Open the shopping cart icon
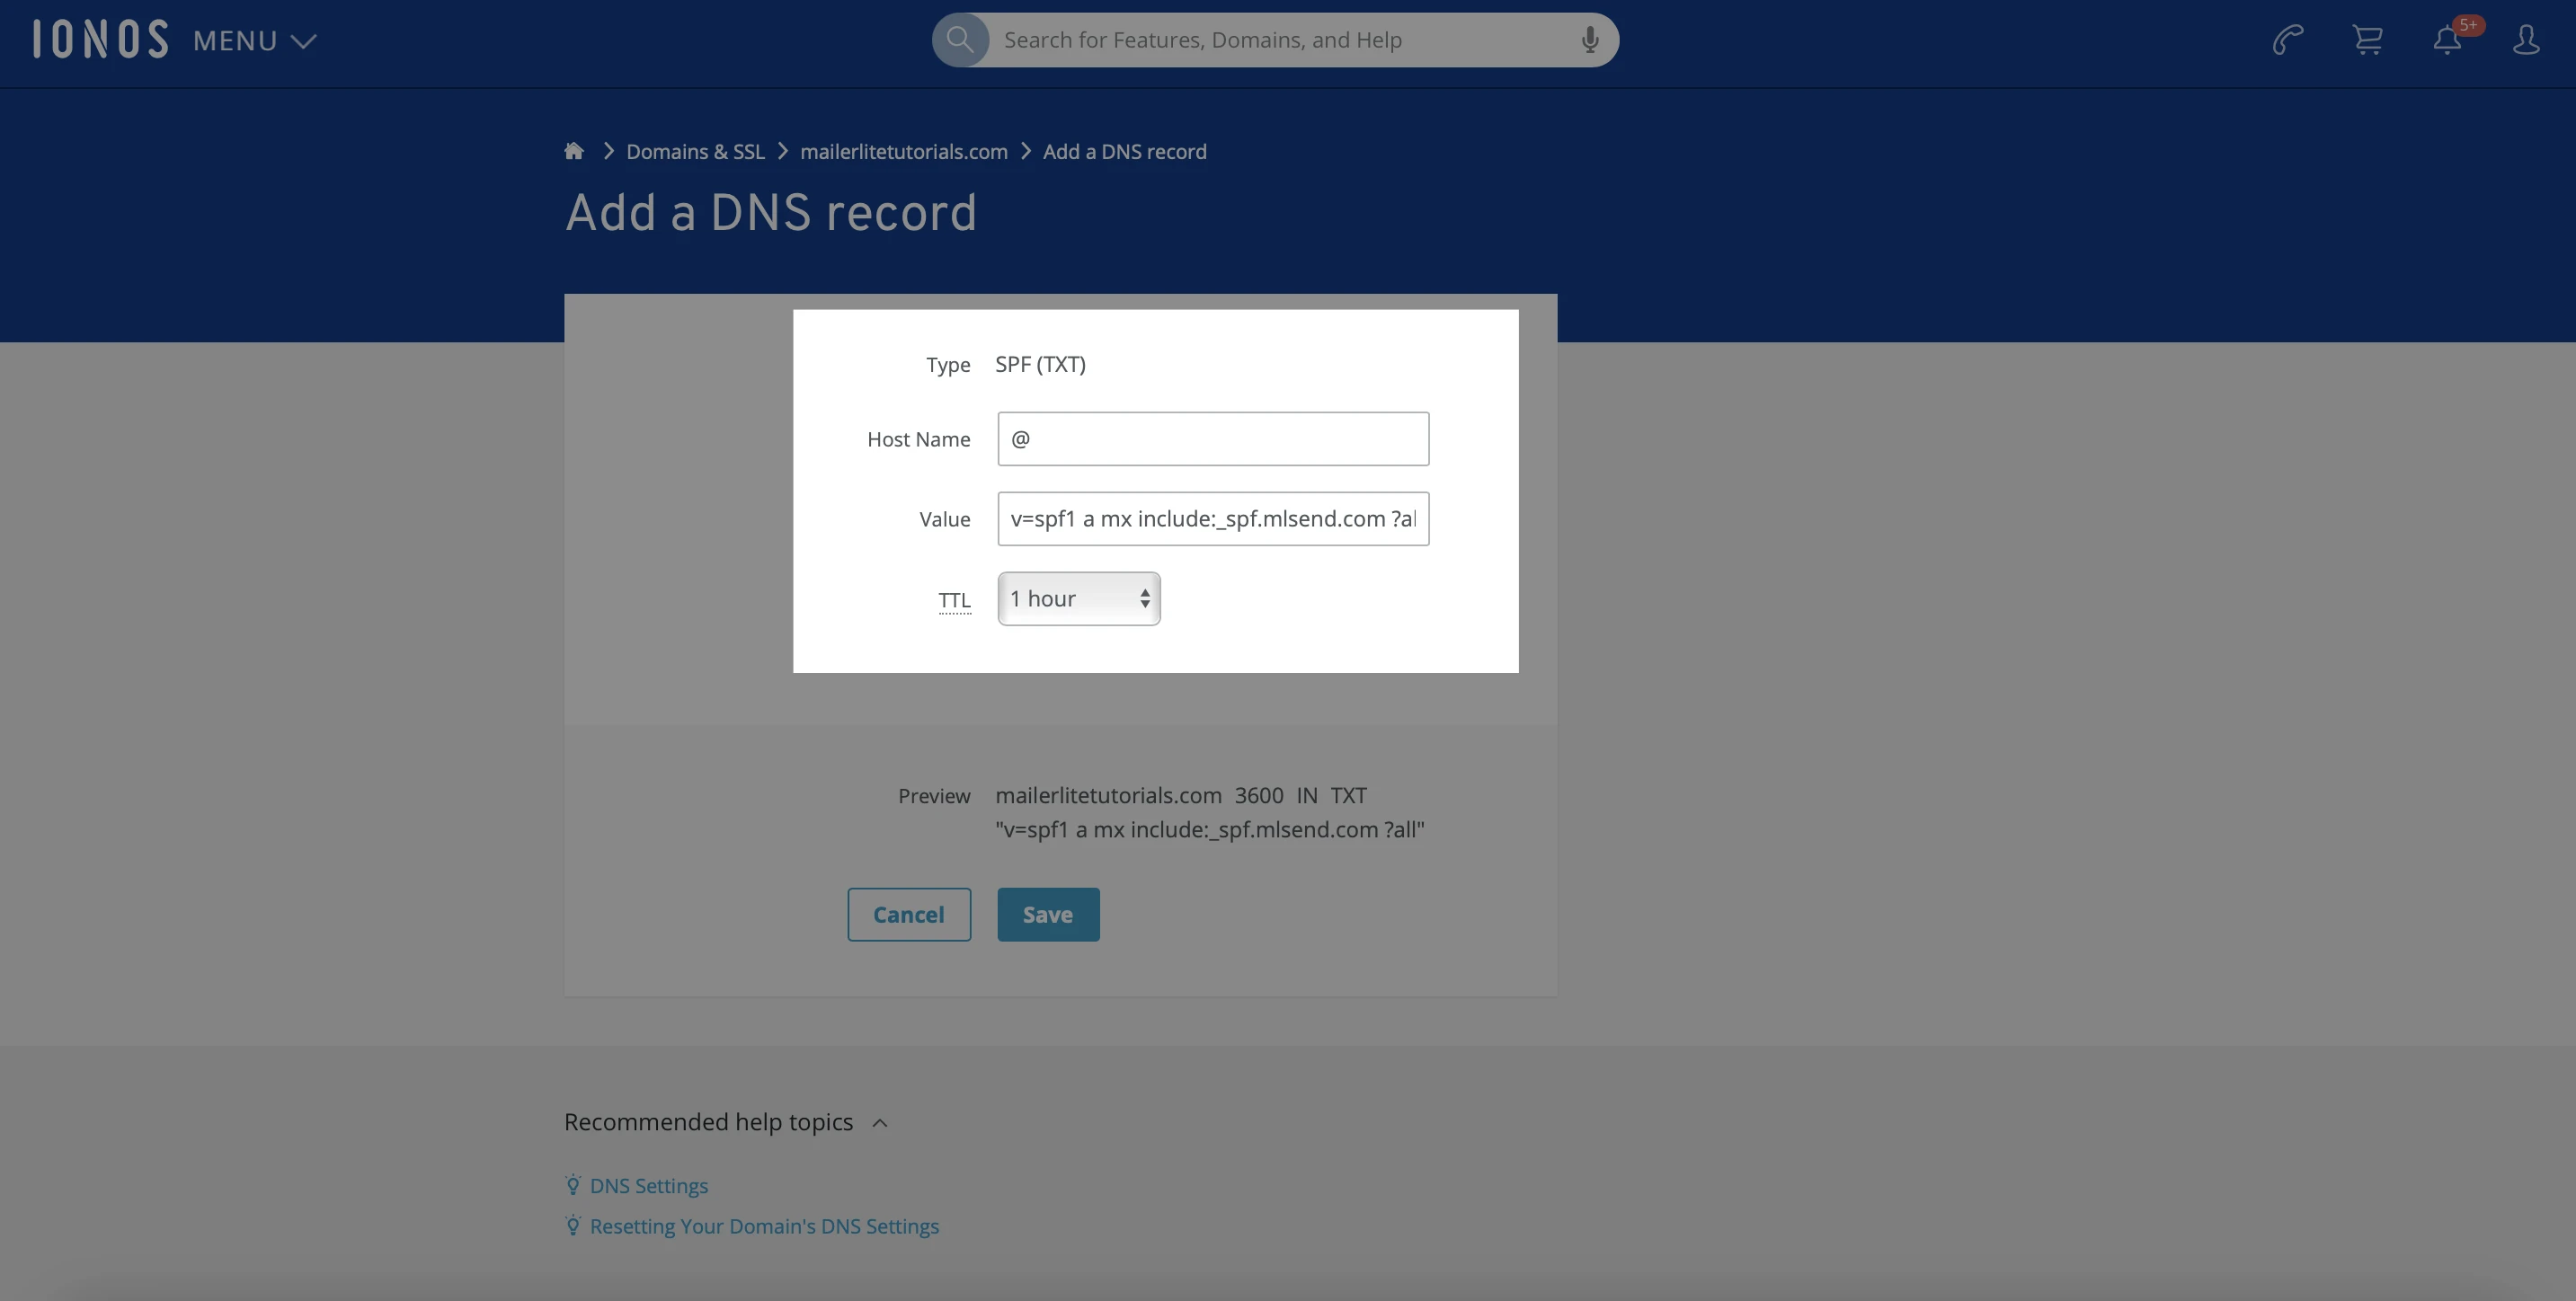Image resolution: width=2576 pixels, height=1301 pixels. 2367,40
